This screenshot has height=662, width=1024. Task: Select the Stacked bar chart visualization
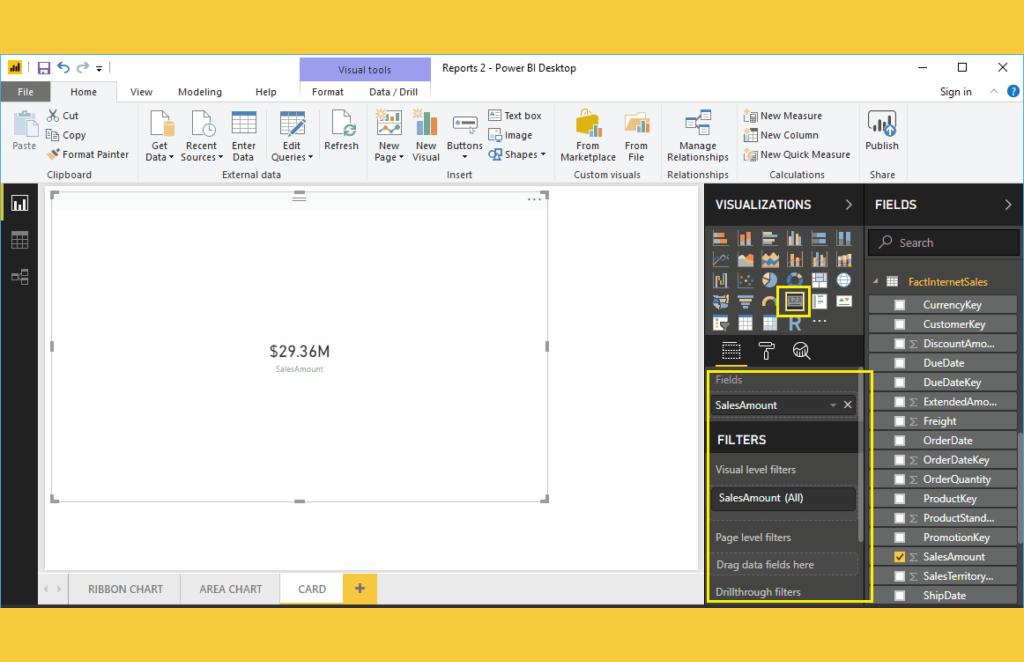[x=720, y=238]
